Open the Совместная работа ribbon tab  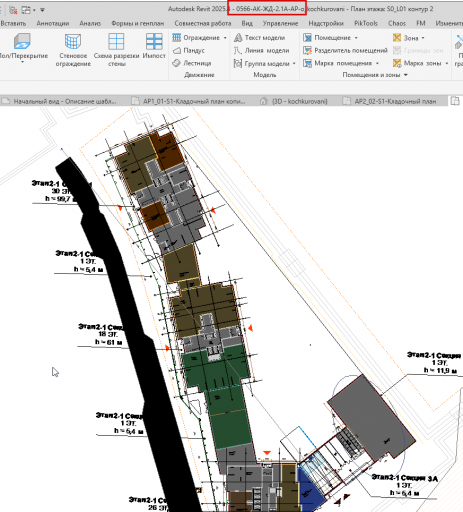click(x=203, y=23)
